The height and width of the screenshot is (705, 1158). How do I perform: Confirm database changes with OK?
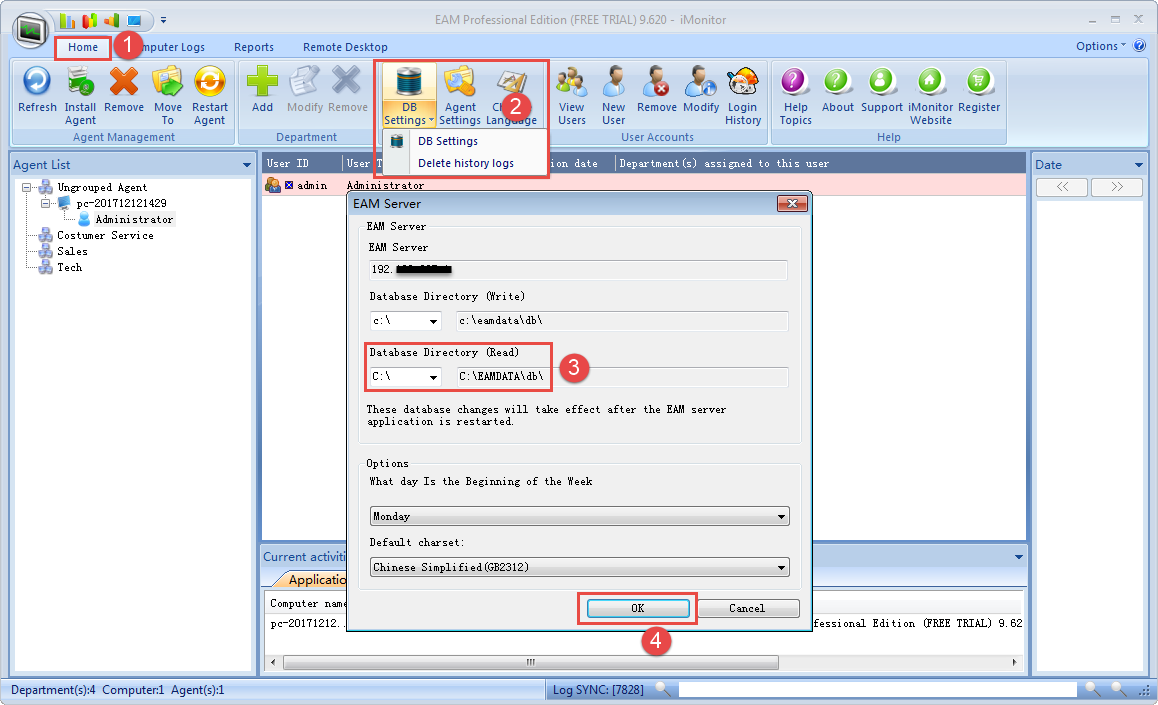tap(637, 608)
